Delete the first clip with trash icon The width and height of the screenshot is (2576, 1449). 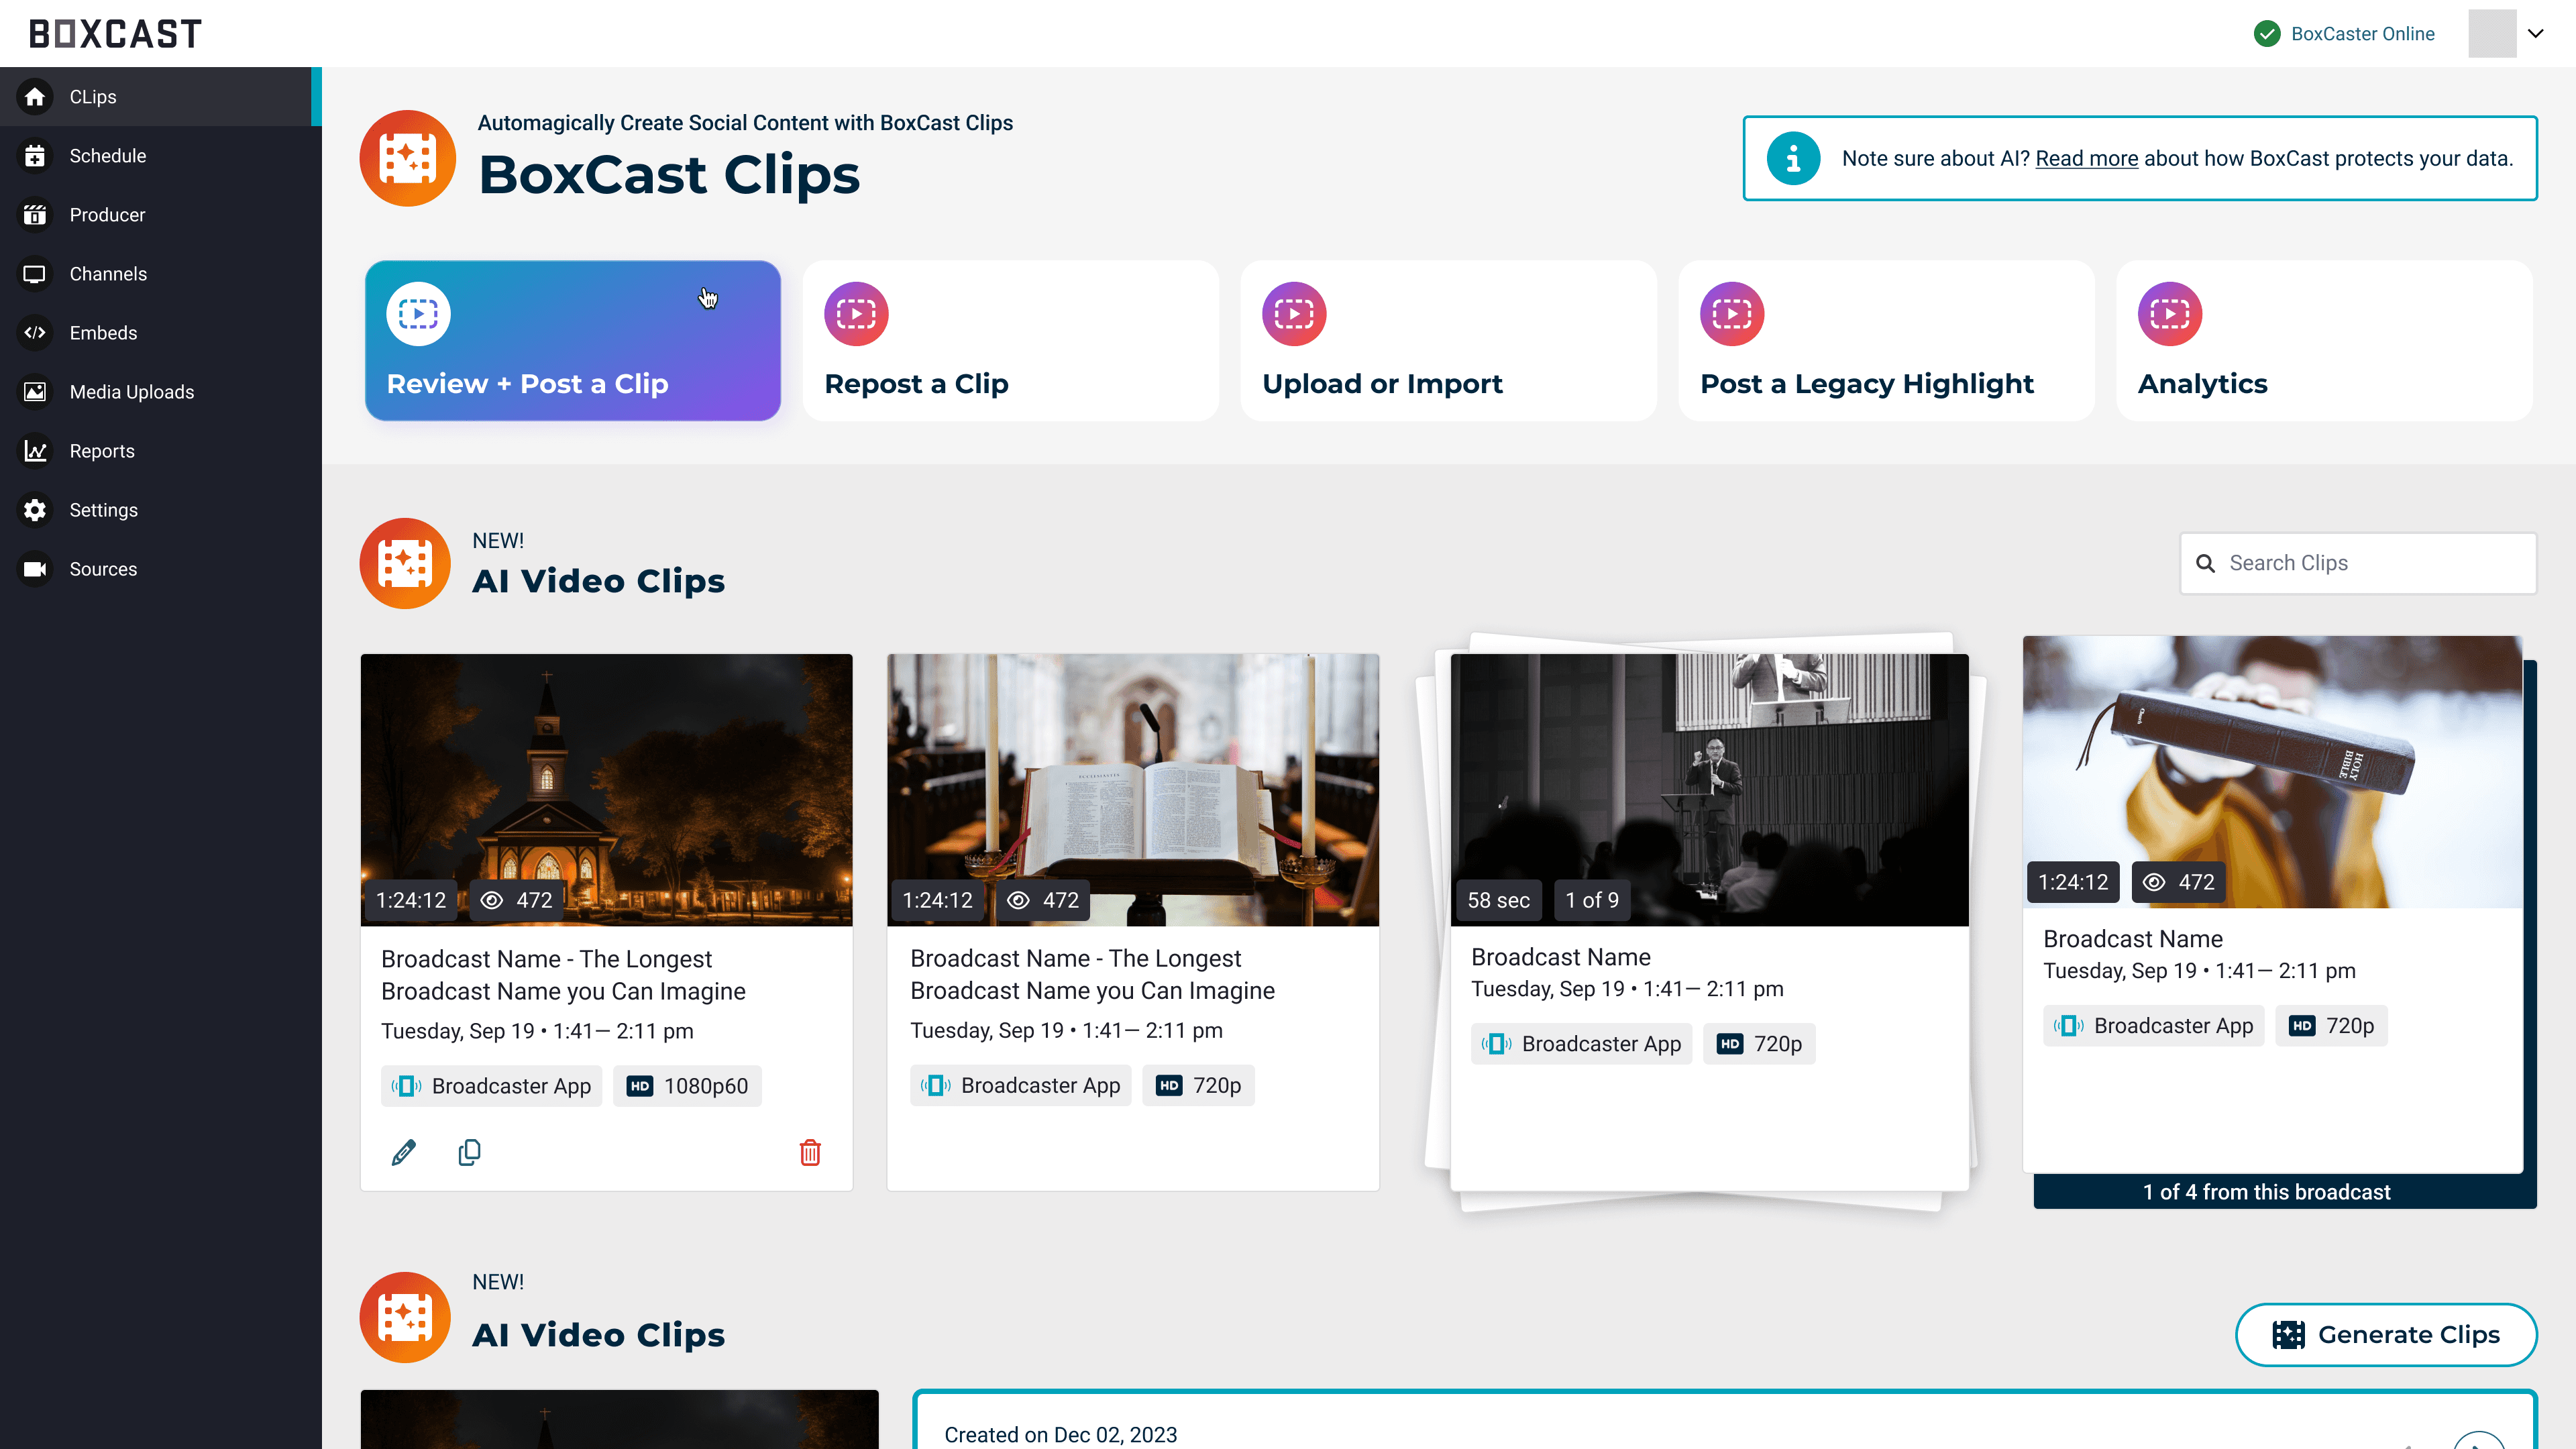click(810, 1153)
